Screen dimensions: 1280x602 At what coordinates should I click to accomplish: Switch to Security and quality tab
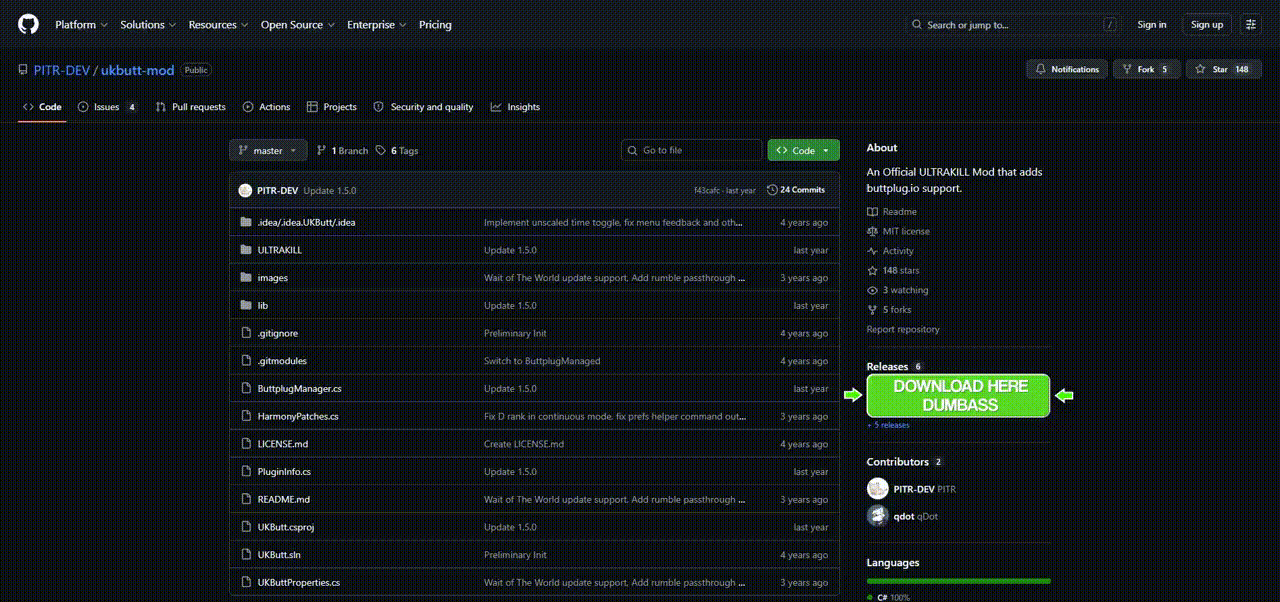tap(423, 107)
